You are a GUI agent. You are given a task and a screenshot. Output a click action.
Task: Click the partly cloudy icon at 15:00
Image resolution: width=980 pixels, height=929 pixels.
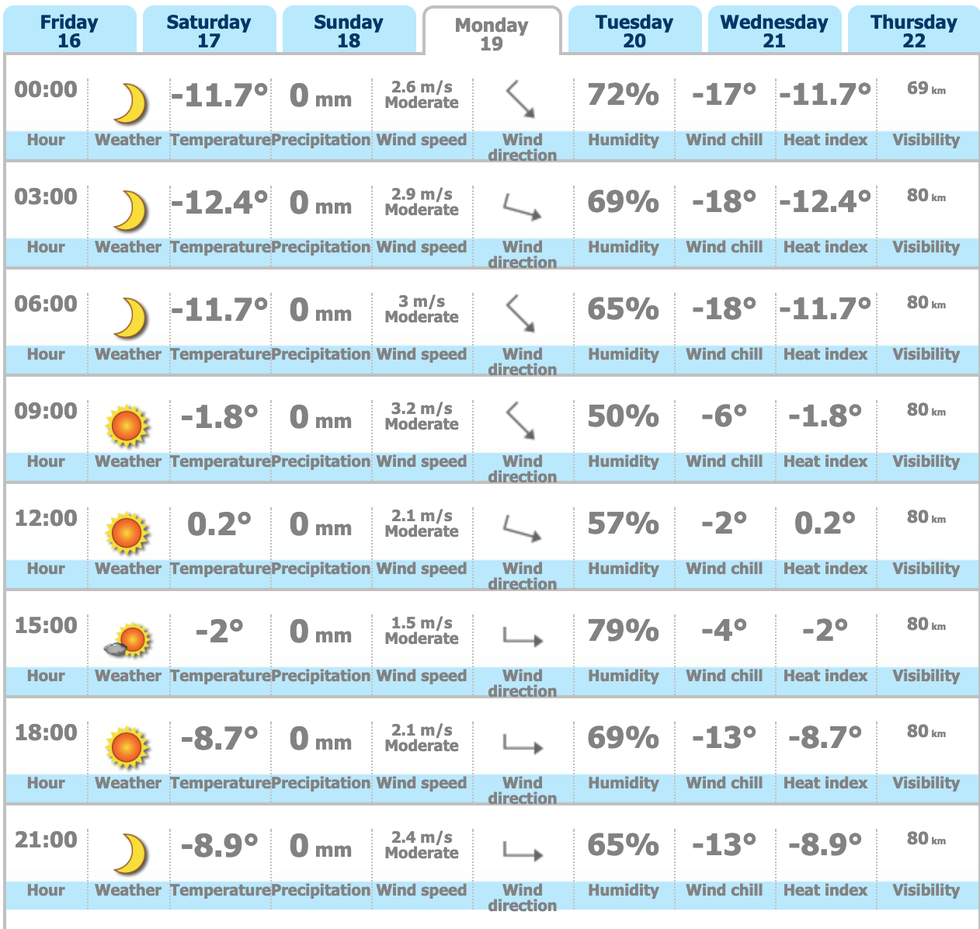pyautogui.click(x=128, y=640)
